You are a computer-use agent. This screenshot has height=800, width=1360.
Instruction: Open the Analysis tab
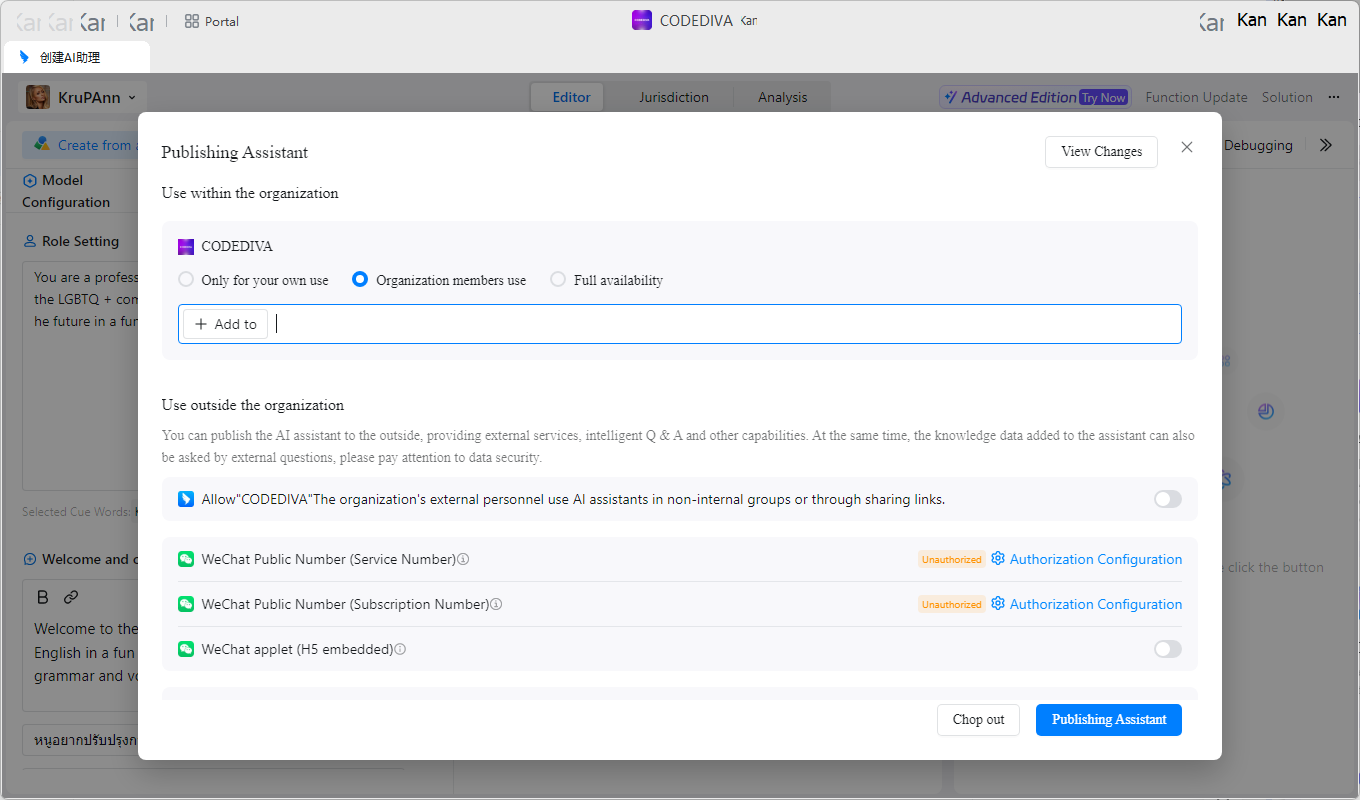pos(782,97)
